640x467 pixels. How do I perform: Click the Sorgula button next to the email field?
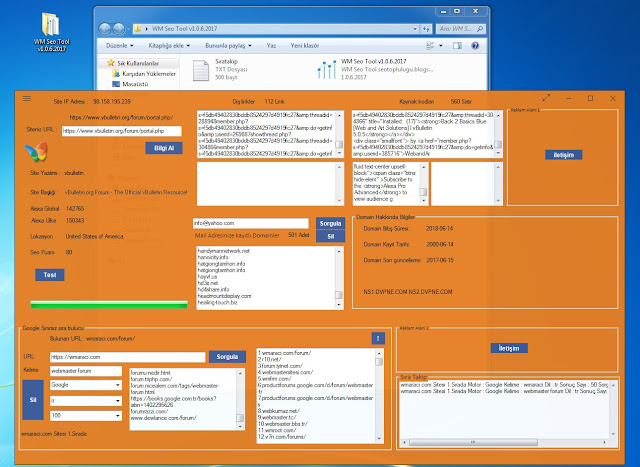point(330,223)
